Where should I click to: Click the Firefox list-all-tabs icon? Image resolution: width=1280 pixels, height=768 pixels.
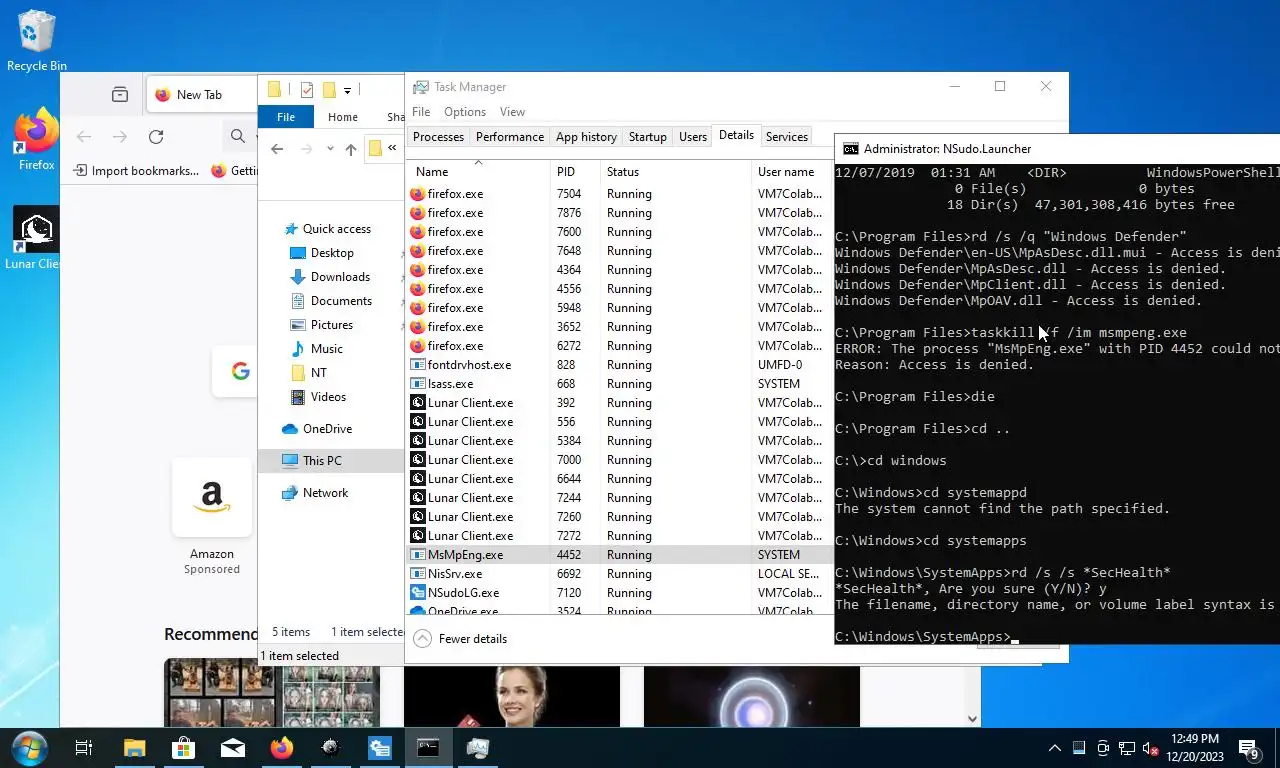point(120,95)
